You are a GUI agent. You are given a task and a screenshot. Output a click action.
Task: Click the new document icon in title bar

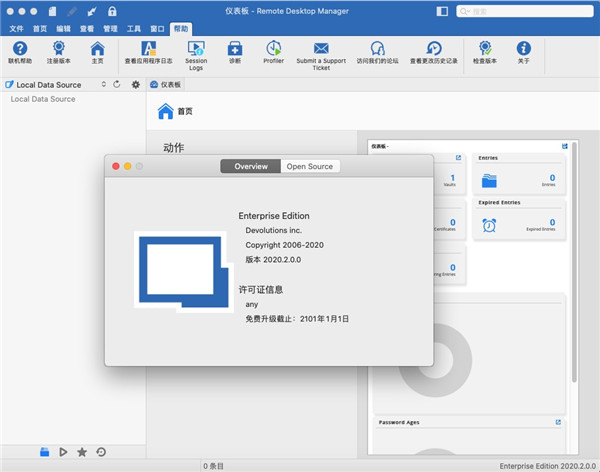52,11
